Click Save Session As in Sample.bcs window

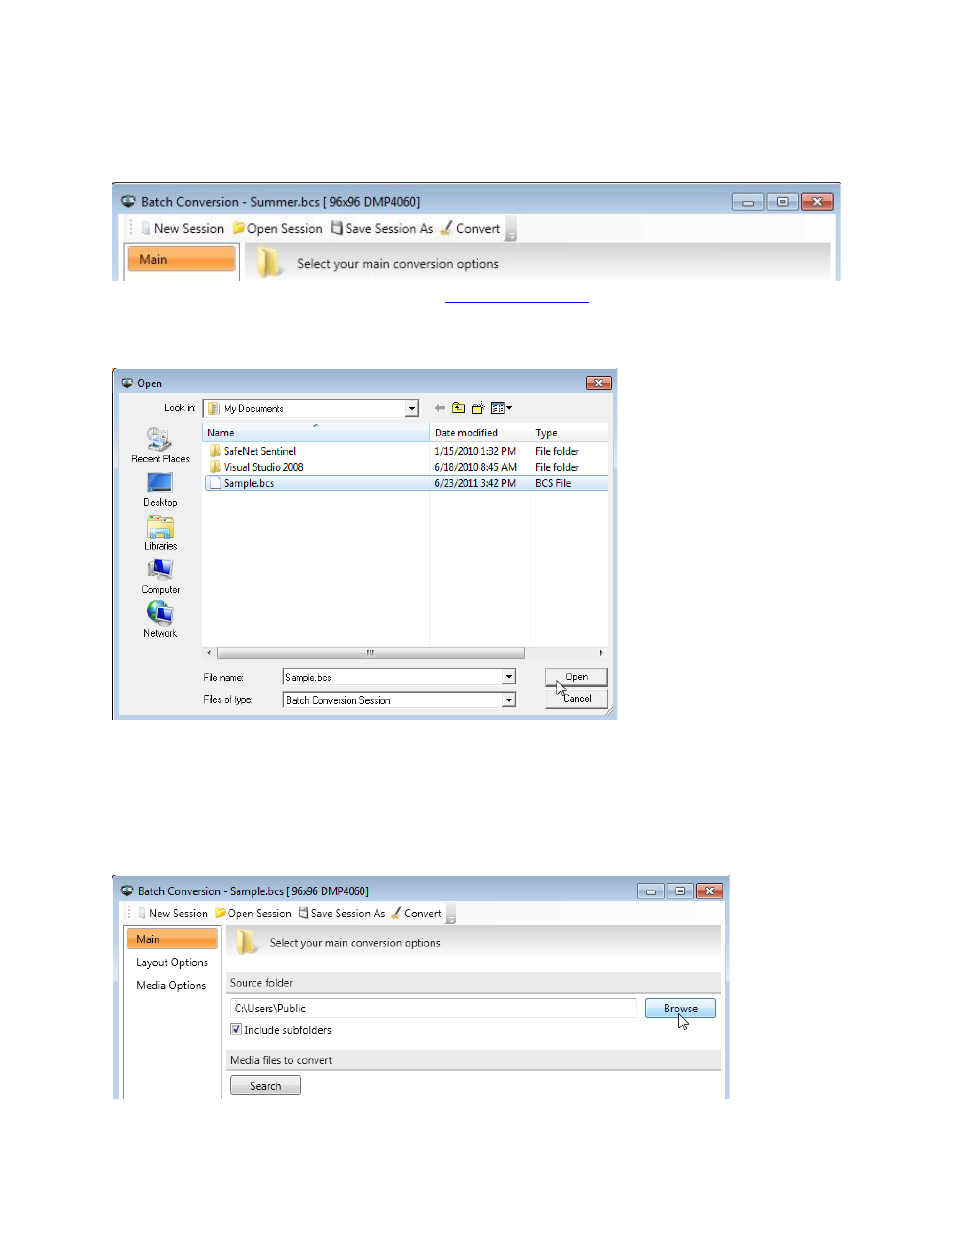[x=342, y=913]
